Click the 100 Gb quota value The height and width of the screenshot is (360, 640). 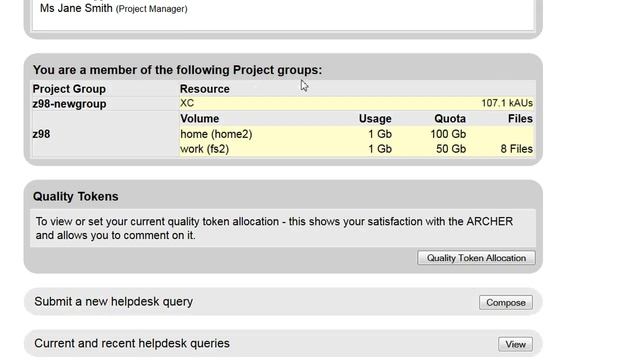(448, 134)
